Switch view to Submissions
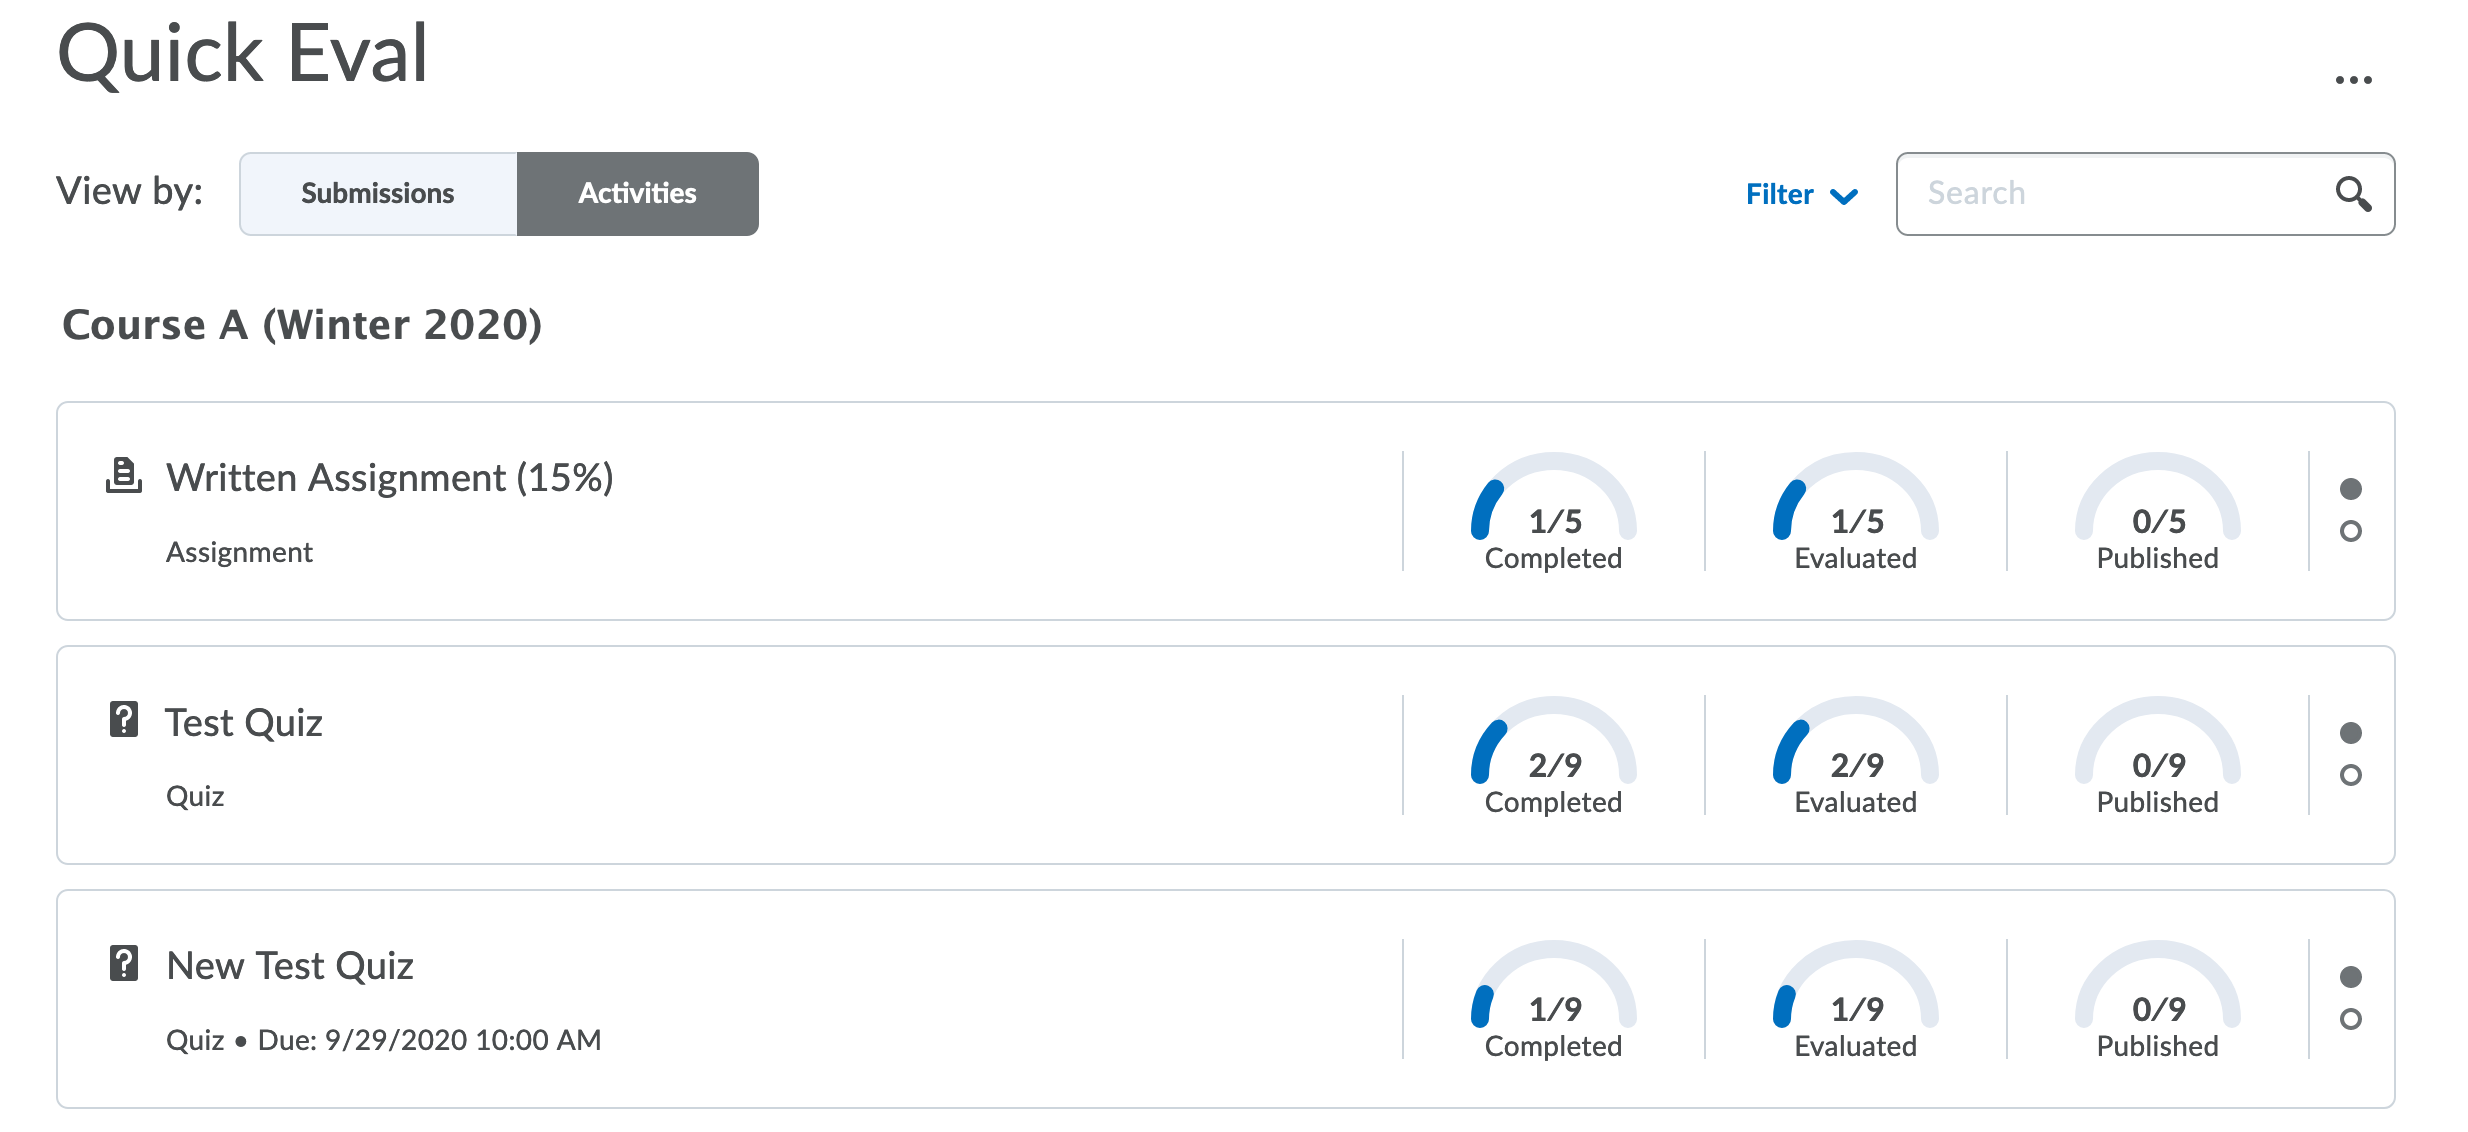 [x=378, y=194]
